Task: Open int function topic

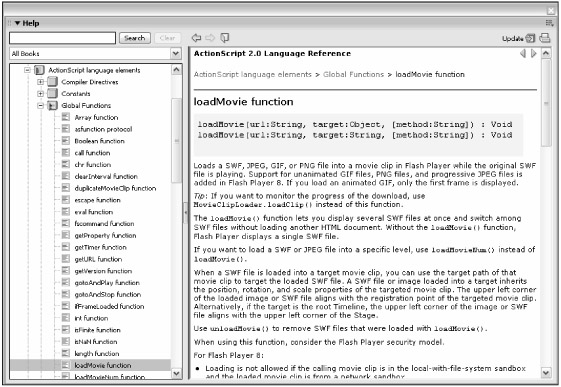Action: click(91, 318)
